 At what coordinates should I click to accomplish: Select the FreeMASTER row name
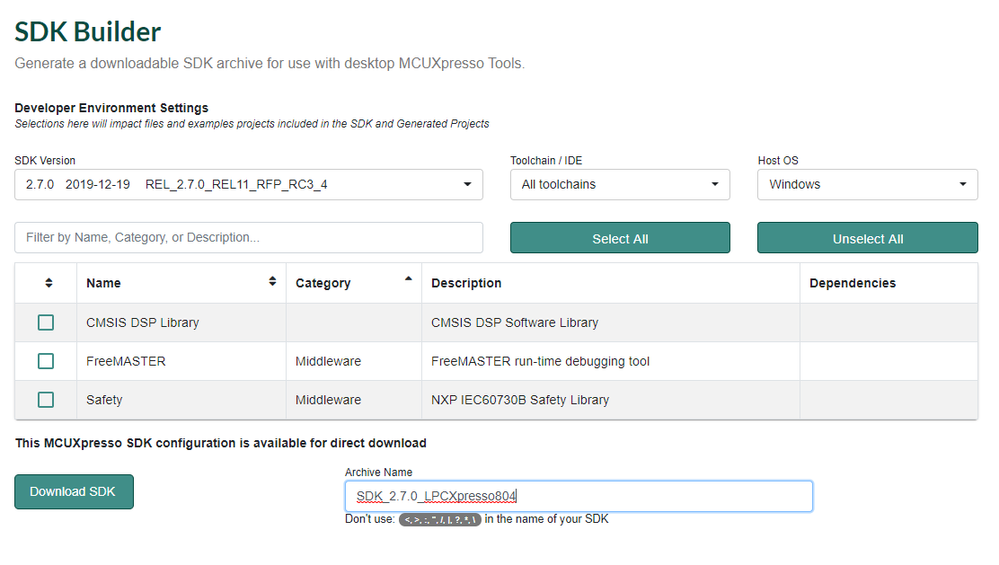click(126, 361)
